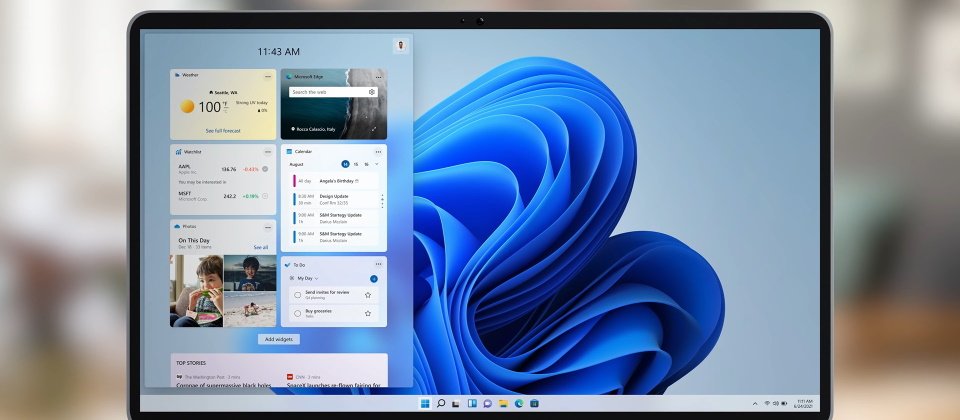
Task: Open photo of boy in dark shirt
Action: (250, 272)
